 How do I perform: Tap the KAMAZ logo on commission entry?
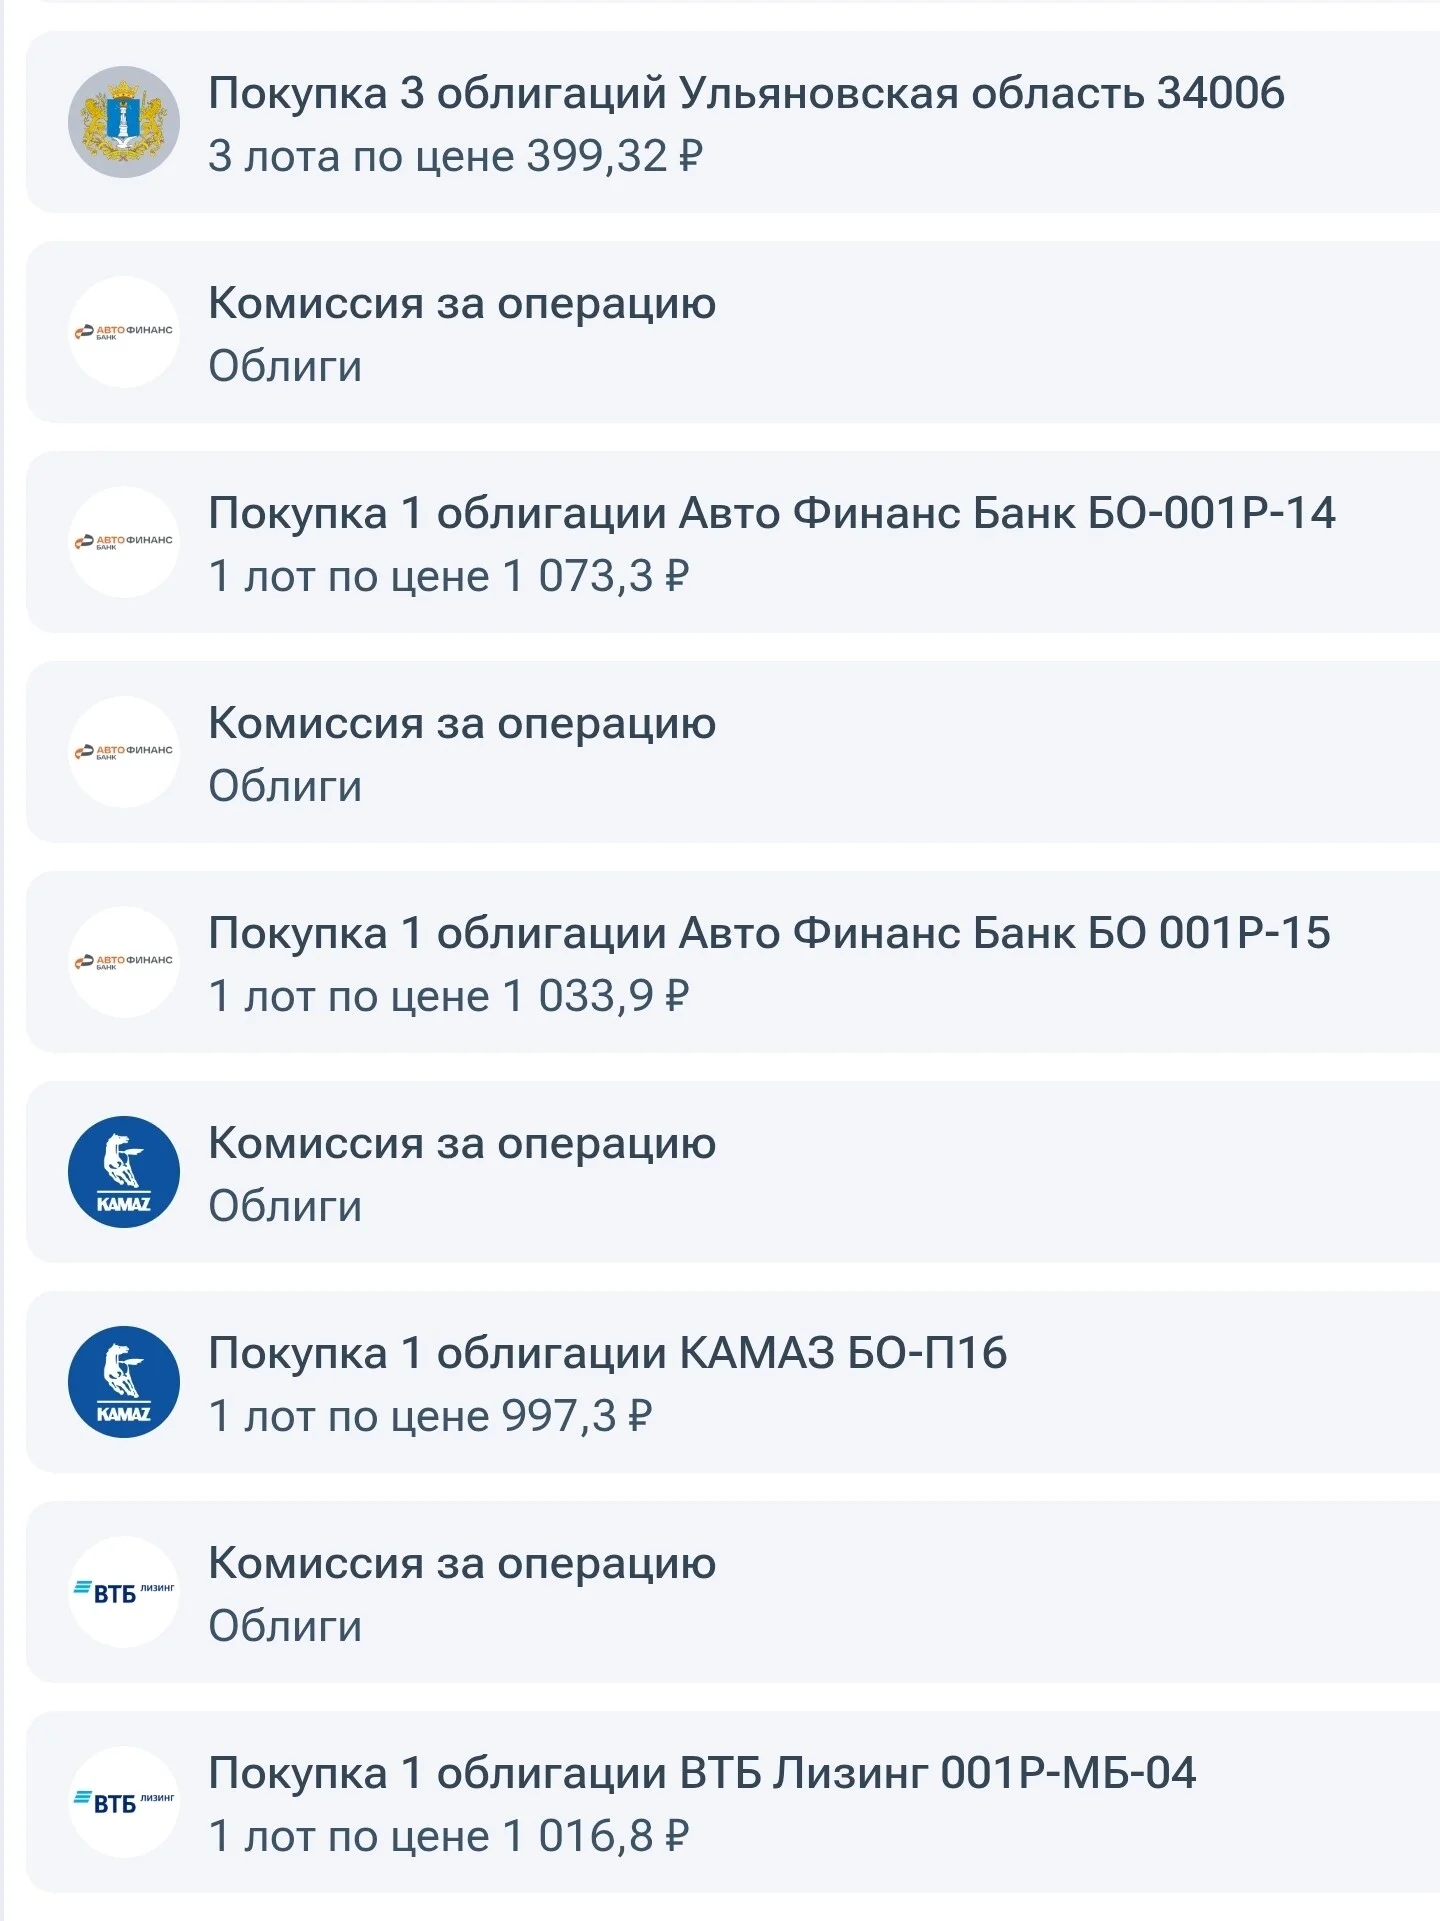(124, 1172)
